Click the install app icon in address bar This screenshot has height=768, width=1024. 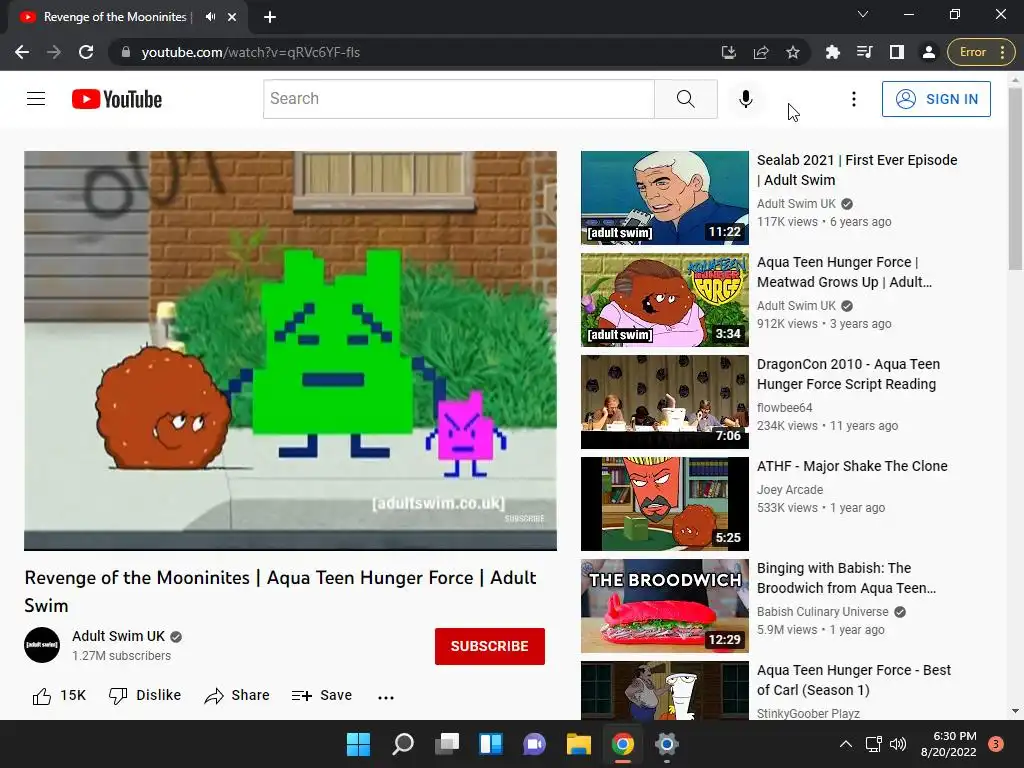(728, 52)
